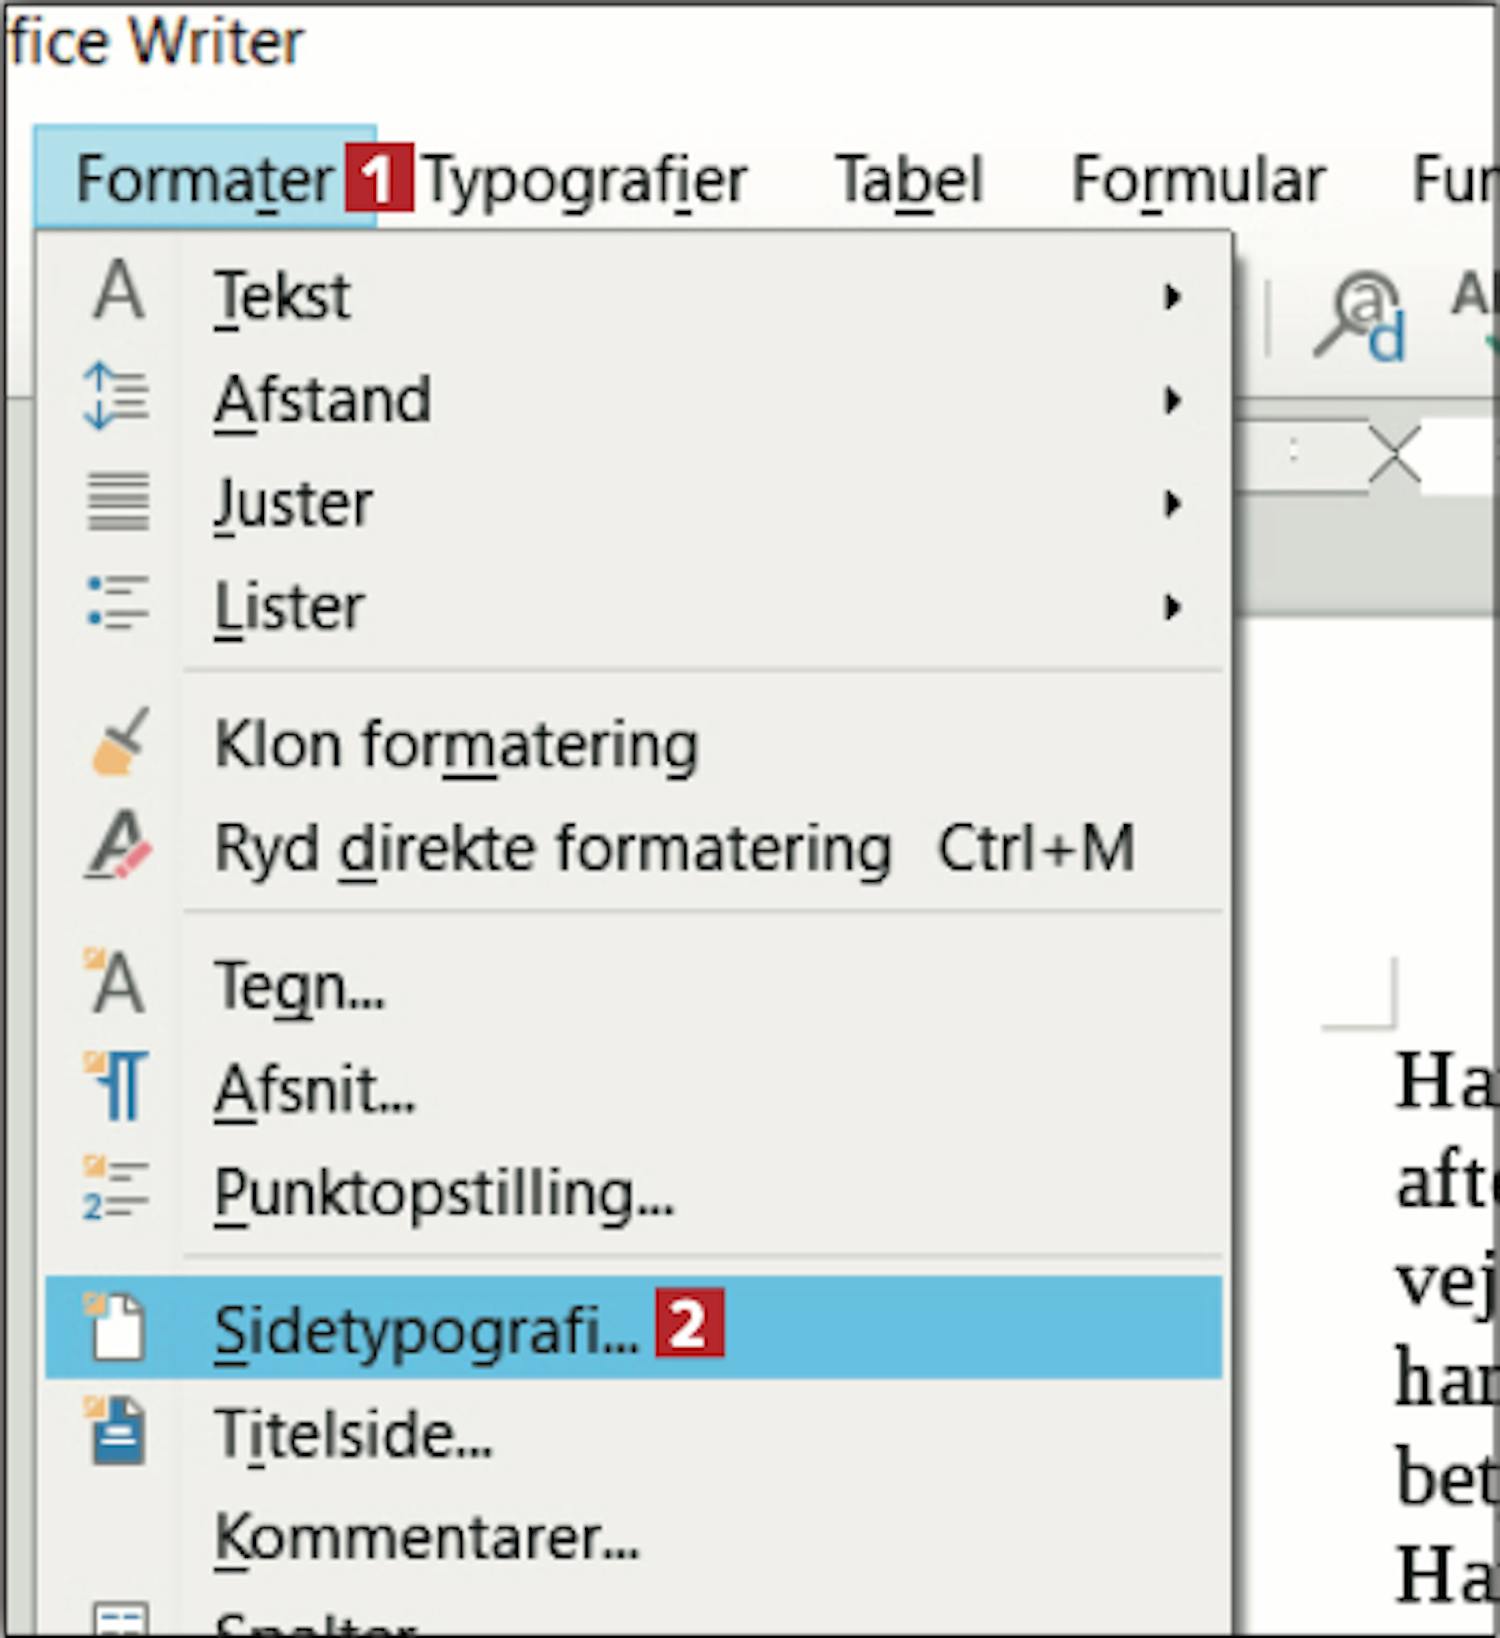This screenshot has width=1500, height=1638.
Task: Click the Punktopstilling numbering icon
Action: click(x=116, y=1190)
